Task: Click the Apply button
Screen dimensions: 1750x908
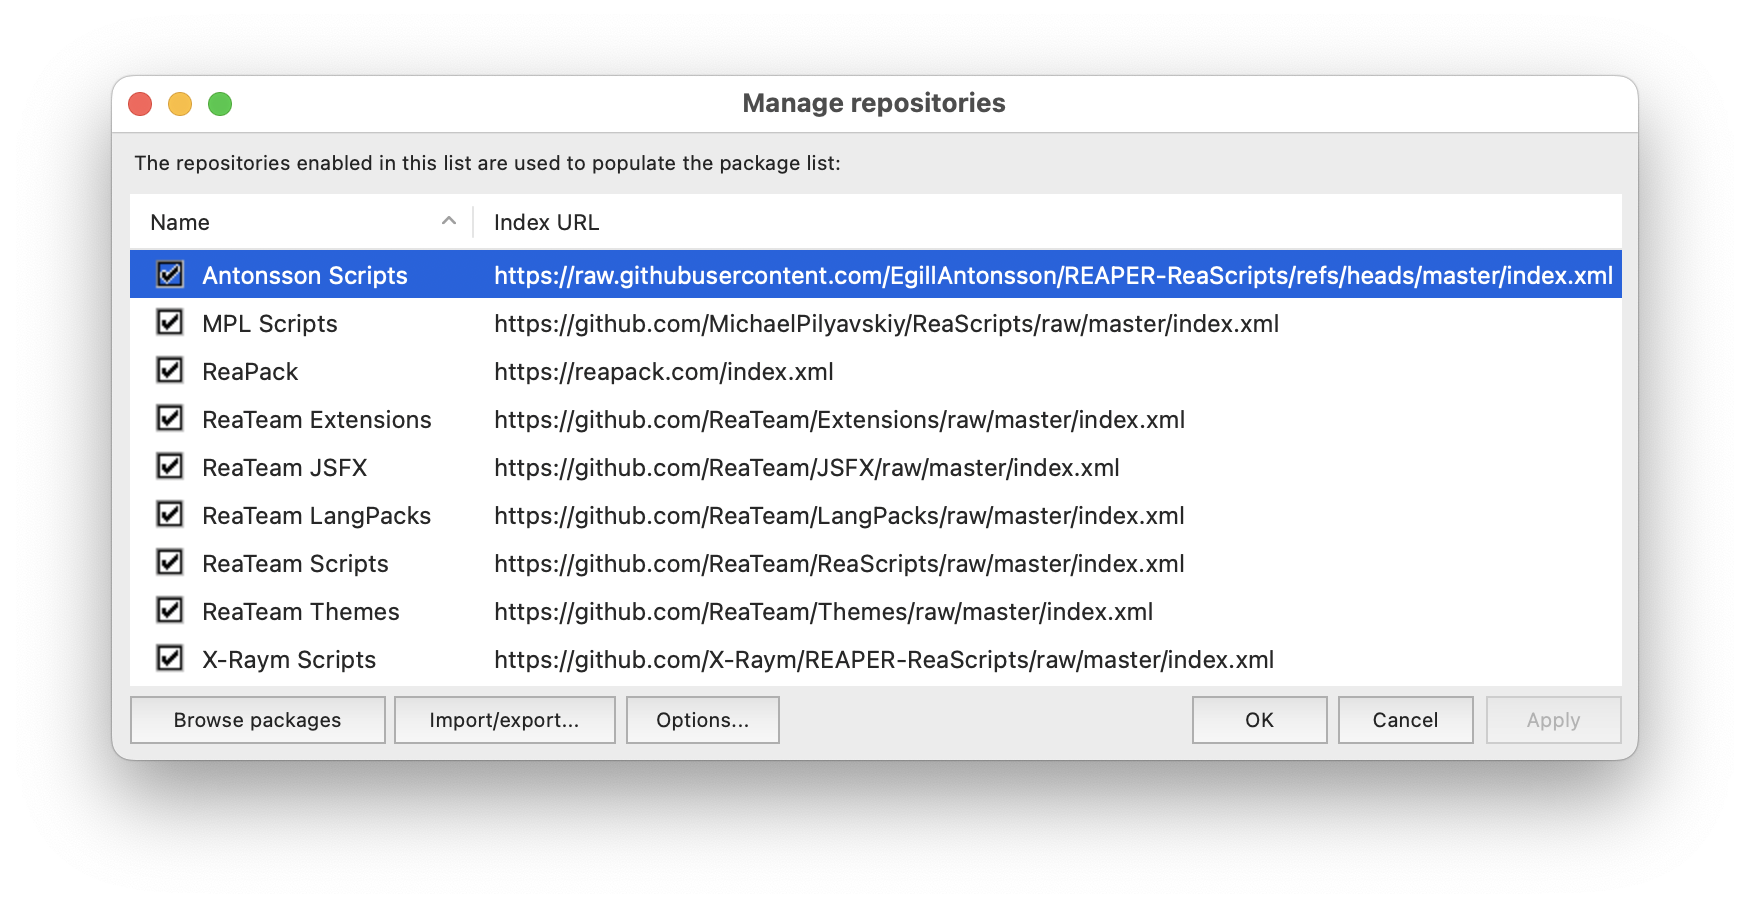Action: coord(1553,720)
